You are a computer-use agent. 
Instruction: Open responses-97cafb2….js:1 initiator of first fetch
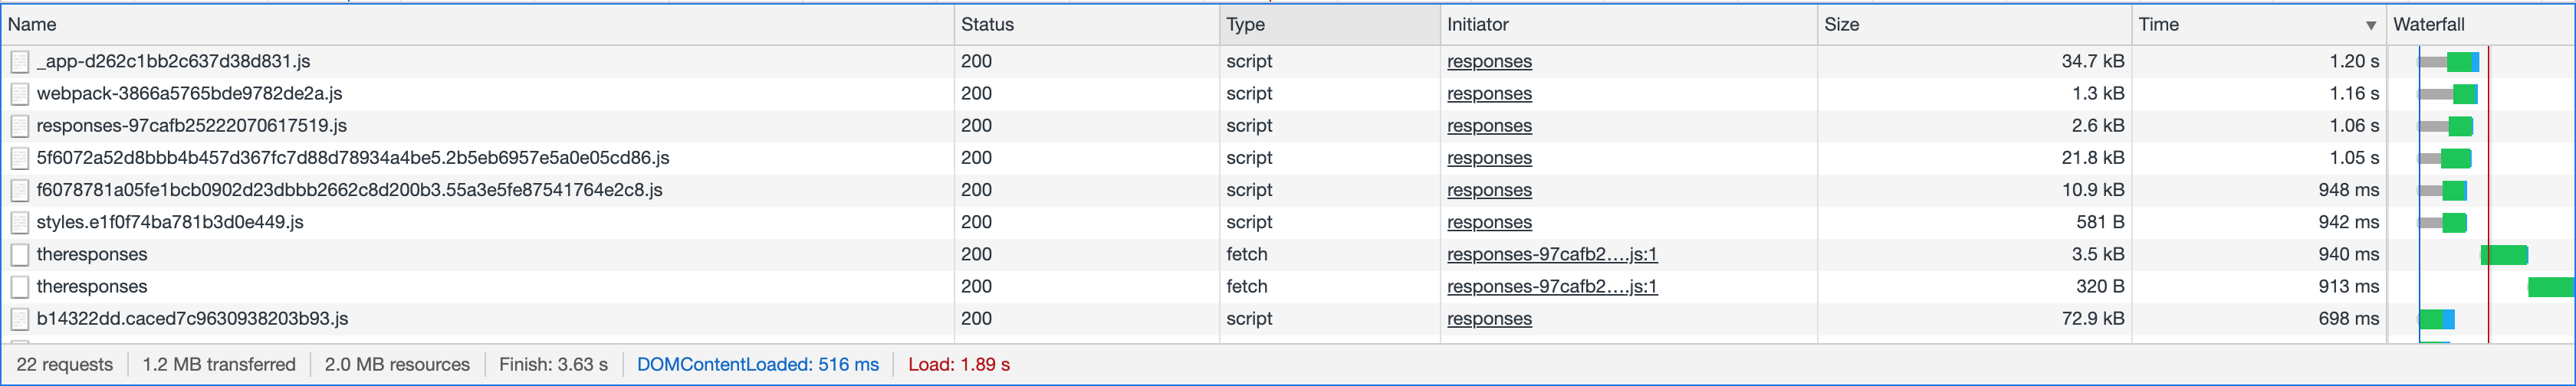tap(1552, 255)
